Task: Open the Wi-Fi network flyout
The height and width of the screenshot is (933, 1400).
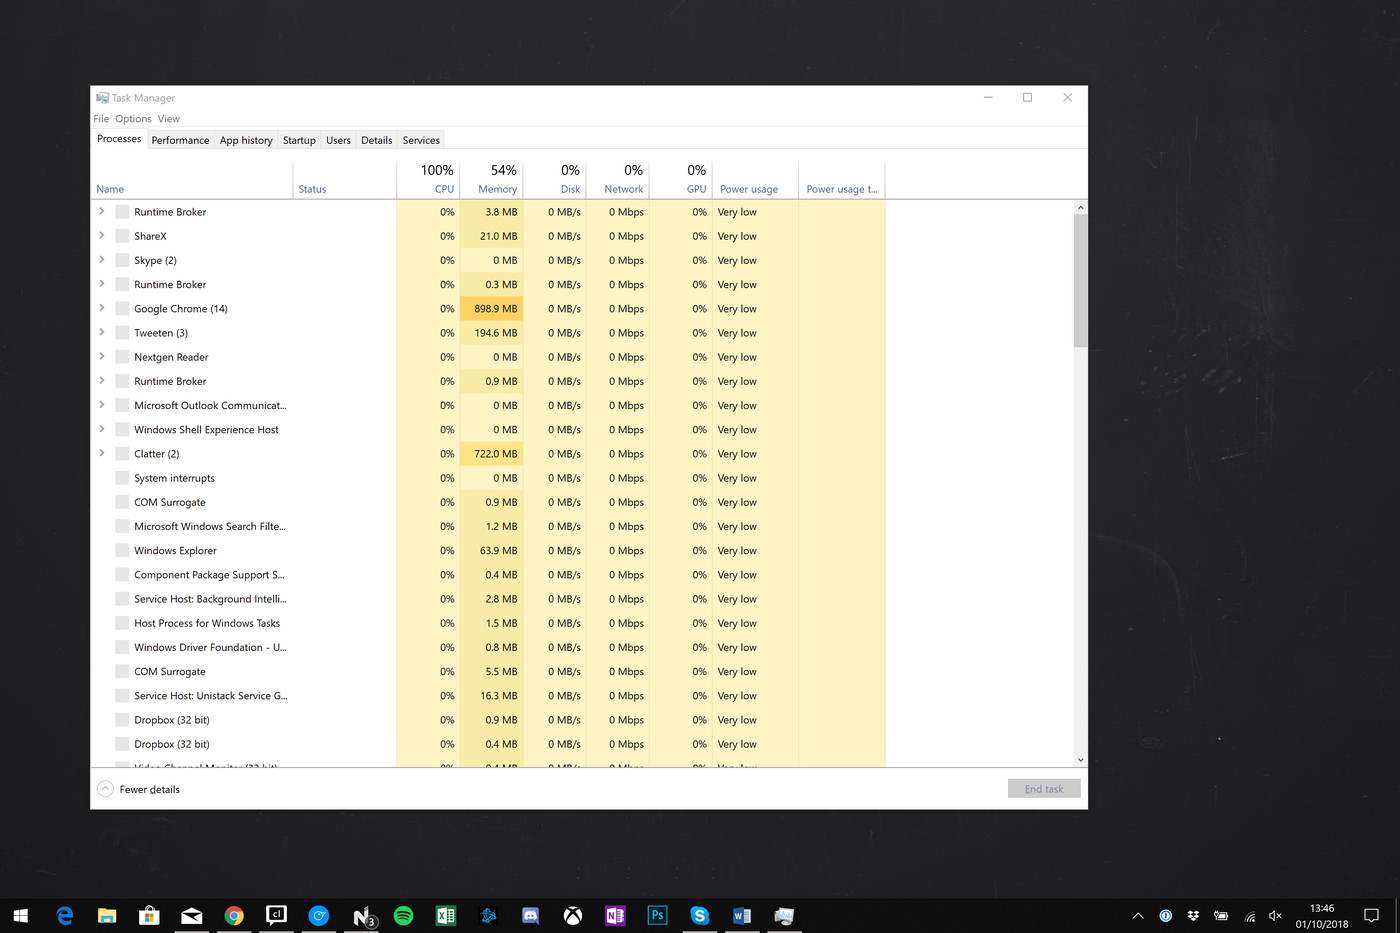Action: (x=1249, y=915)
